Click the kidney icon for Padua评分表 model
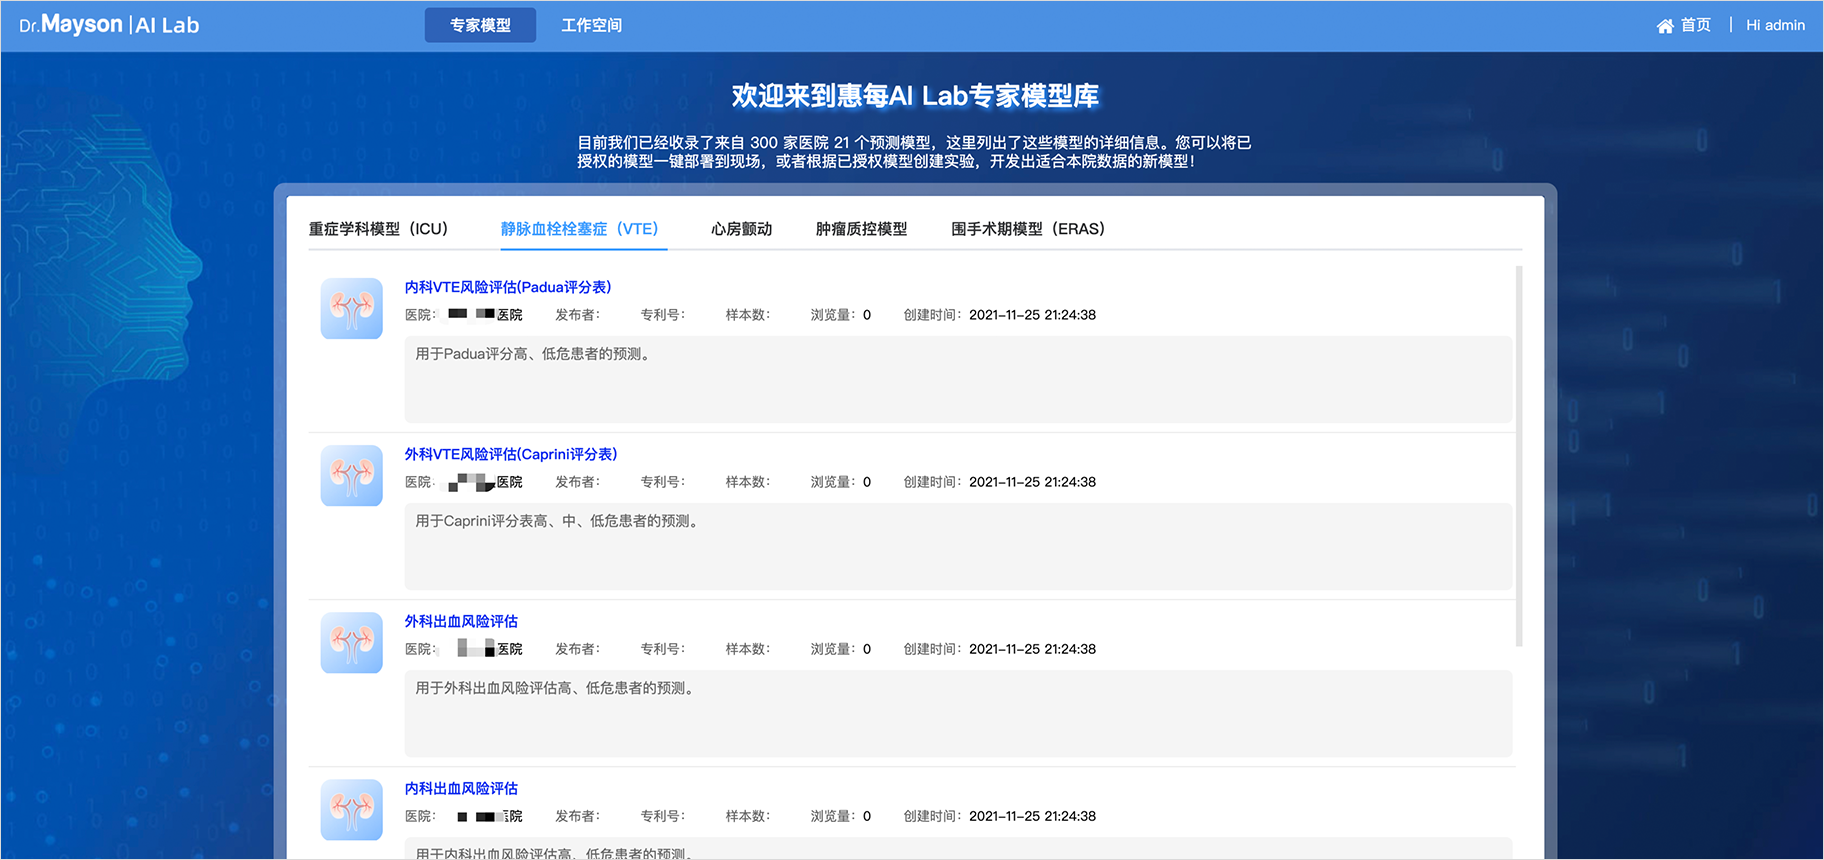 pos(351,308)
